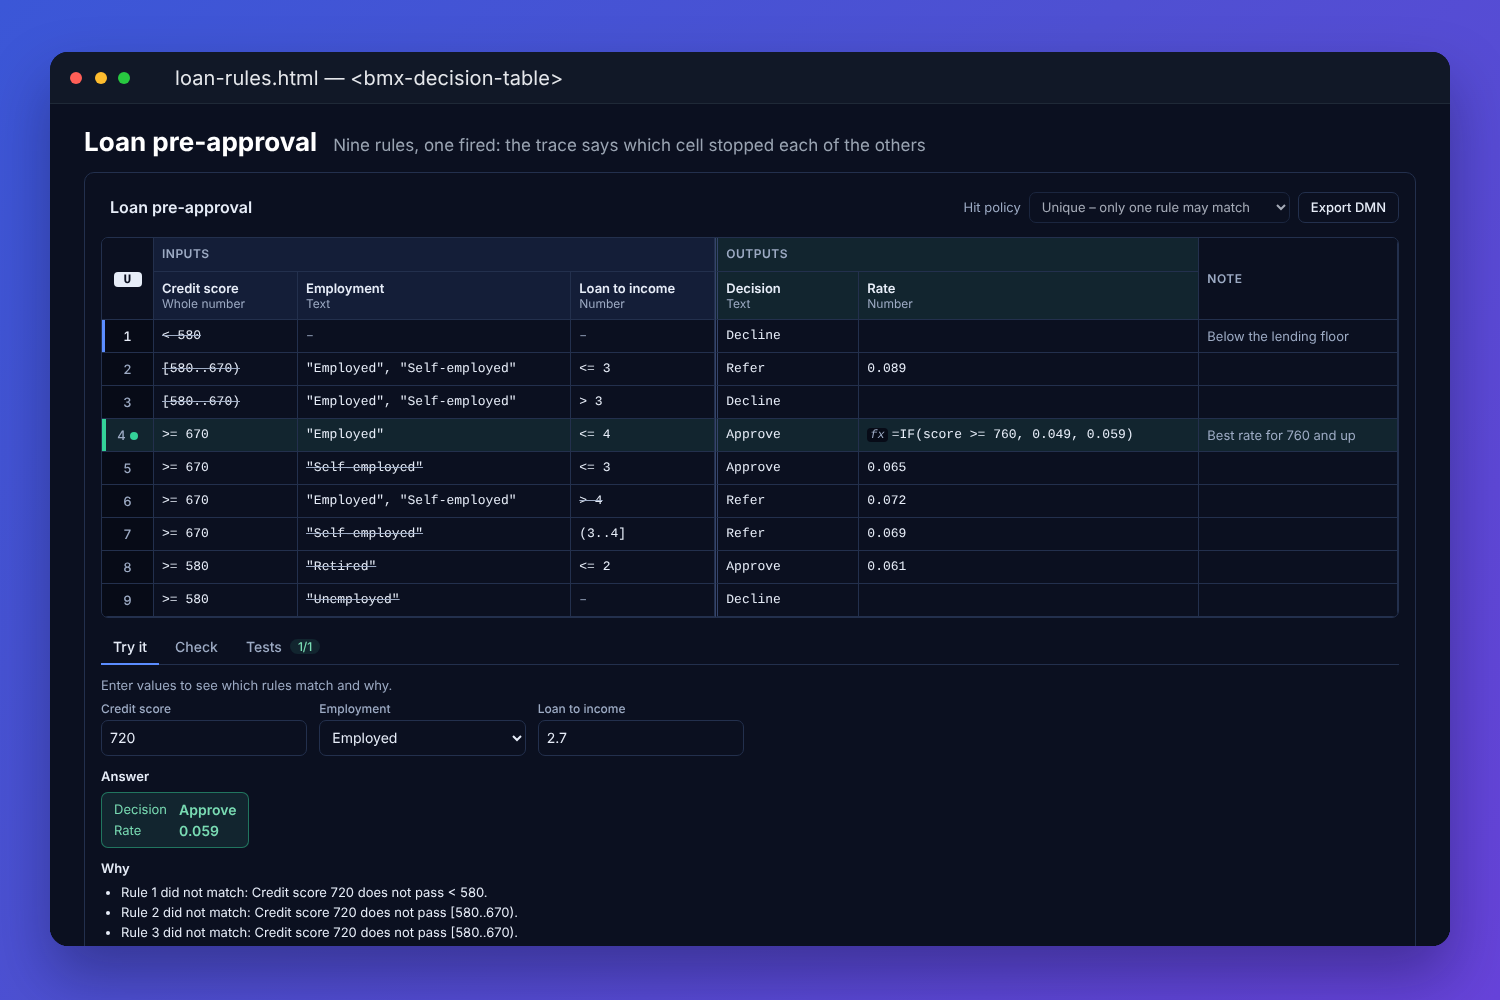Click the Answer card showing Approve 0.059
Viewport: 1500px width, 1000px height.
175,820
